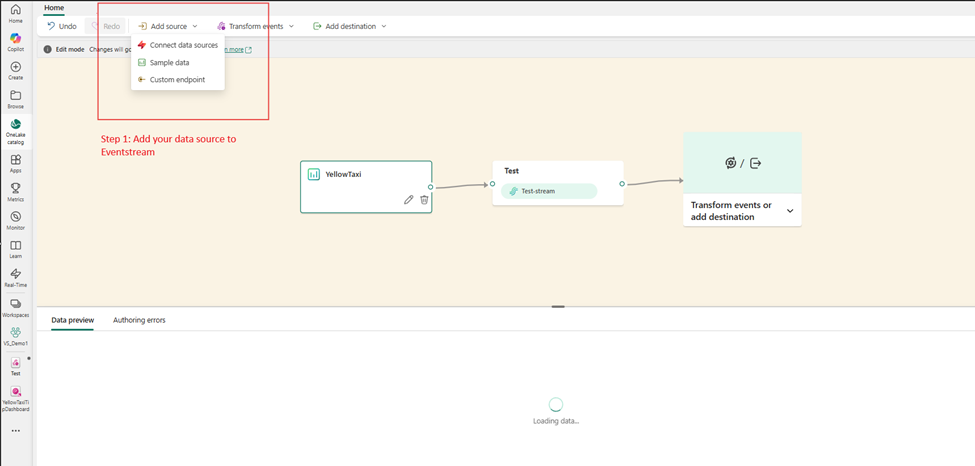Open the Metrics trophy icon

tap(15, 191)
